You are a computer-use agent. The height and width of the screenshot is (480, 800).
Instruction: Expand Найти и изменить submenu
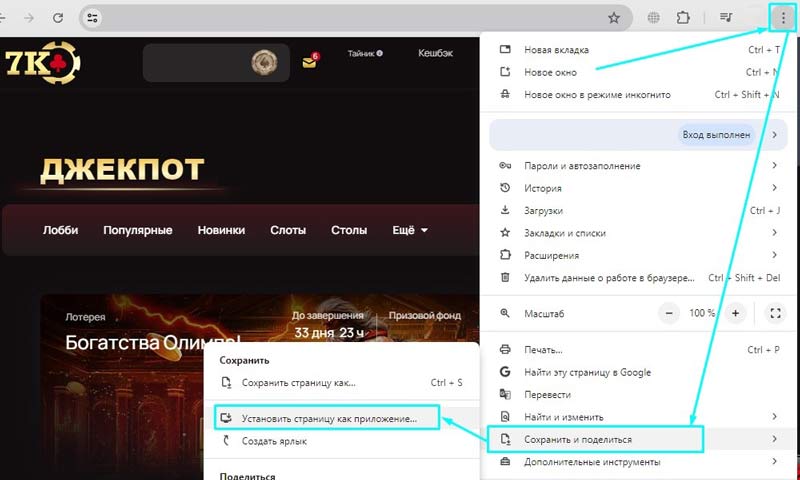[x=638, y=417]
